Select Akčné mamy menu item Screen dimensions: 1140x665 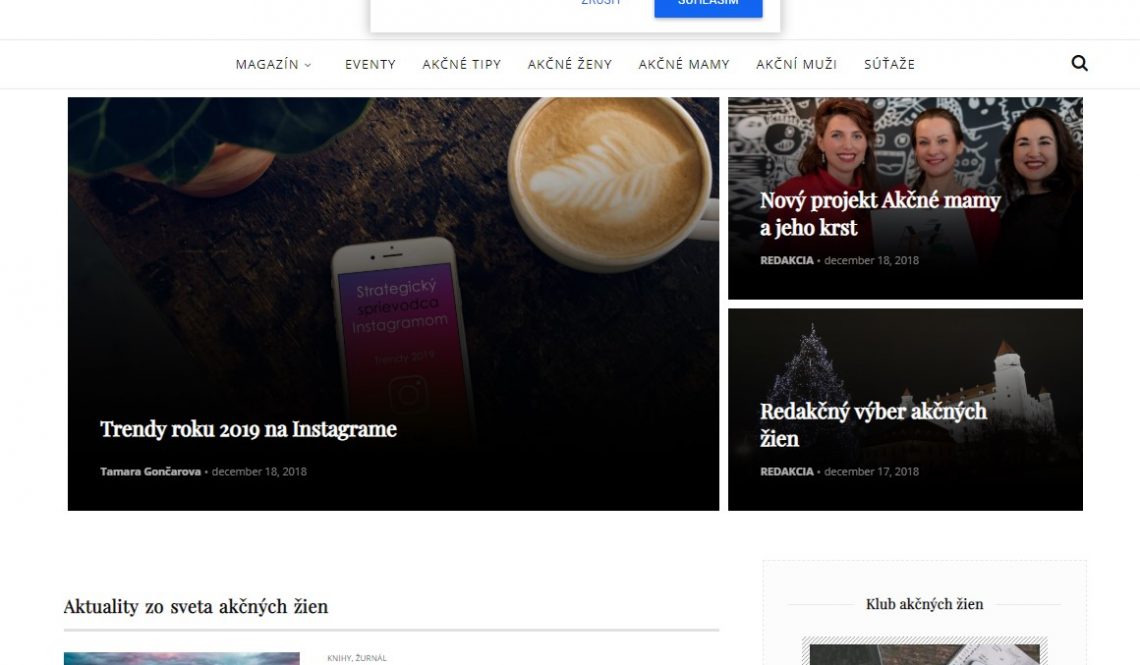[x=683, y=64]
